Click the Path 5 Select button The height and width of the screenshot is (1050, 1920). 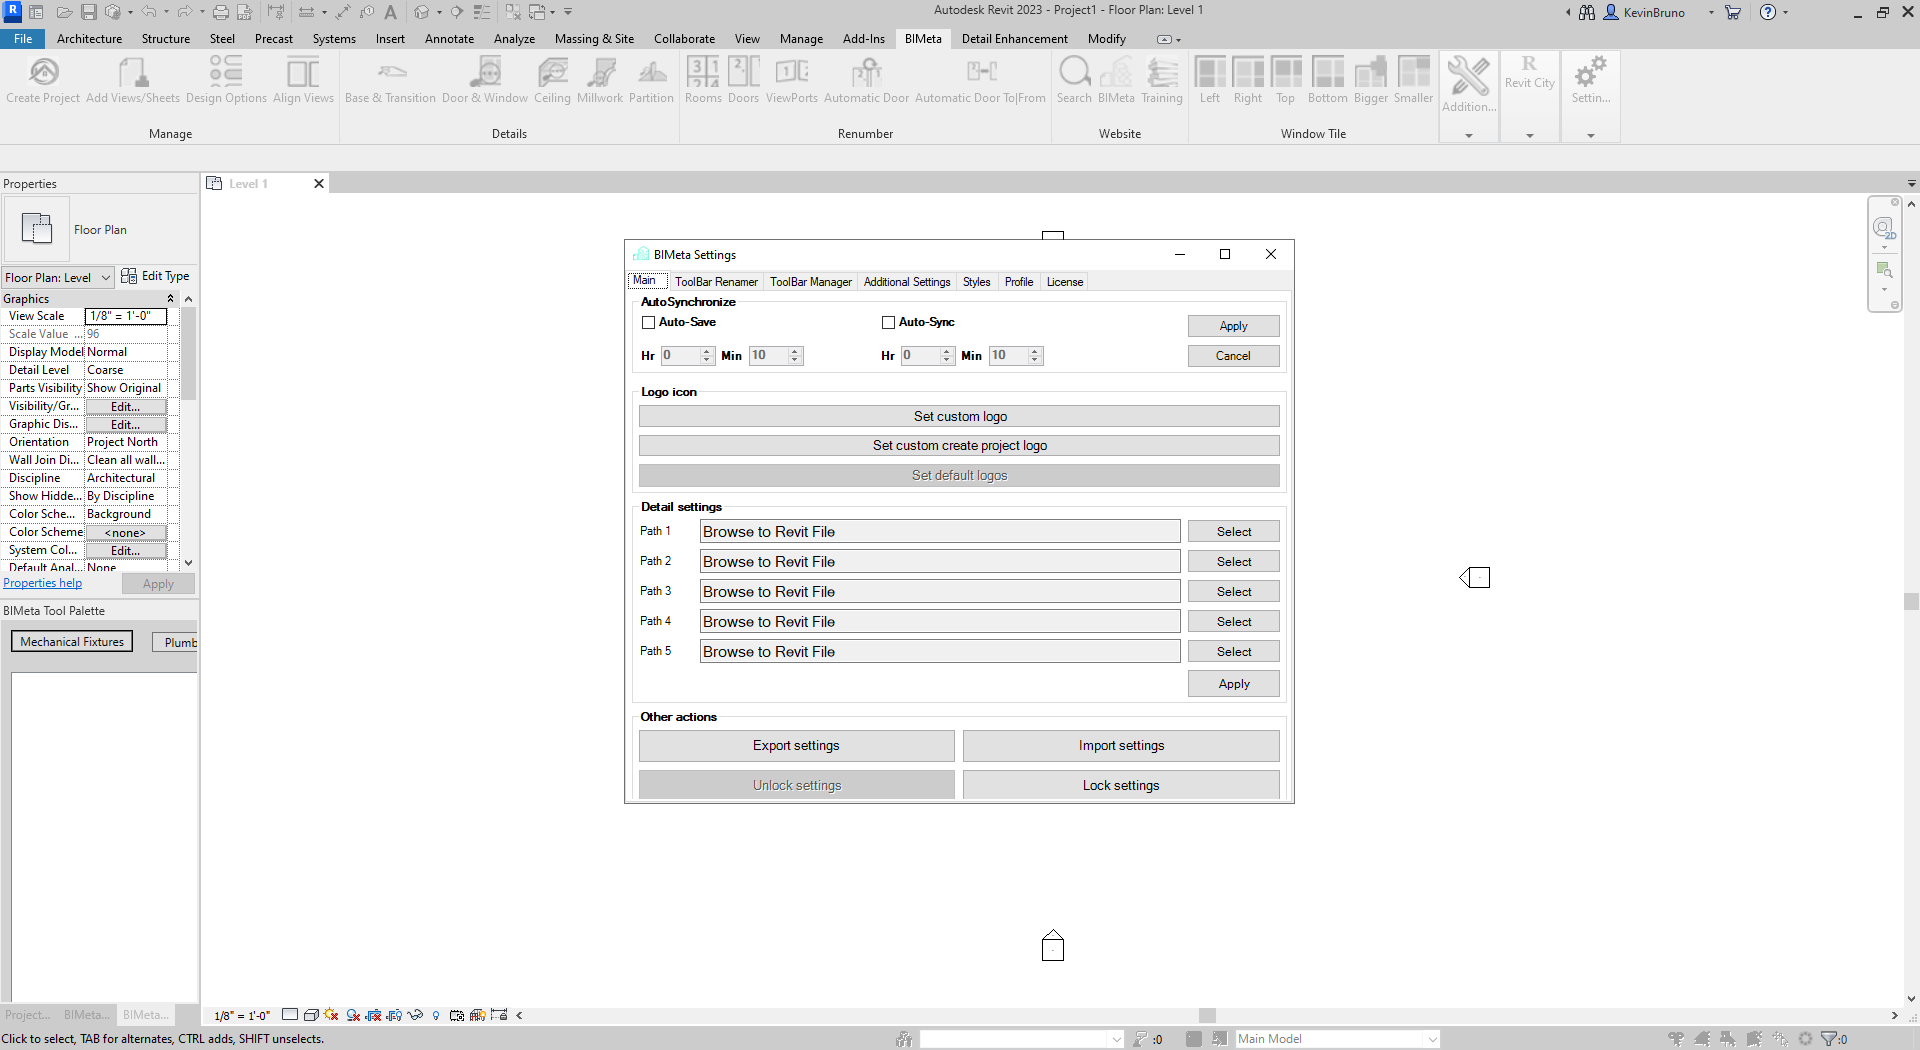tap(1234, 652)
